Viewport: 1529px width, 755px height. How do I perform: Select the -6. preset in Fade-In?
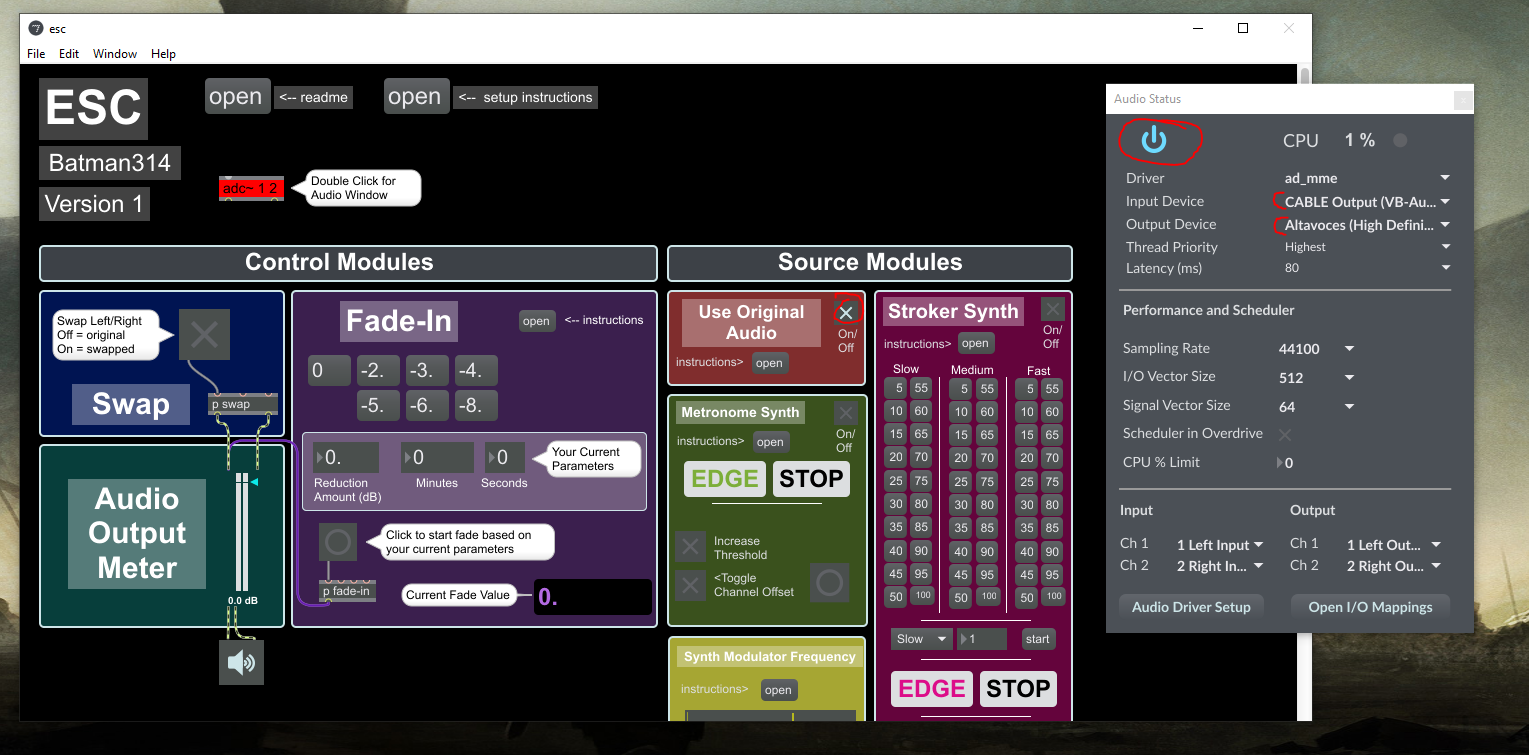427,406
